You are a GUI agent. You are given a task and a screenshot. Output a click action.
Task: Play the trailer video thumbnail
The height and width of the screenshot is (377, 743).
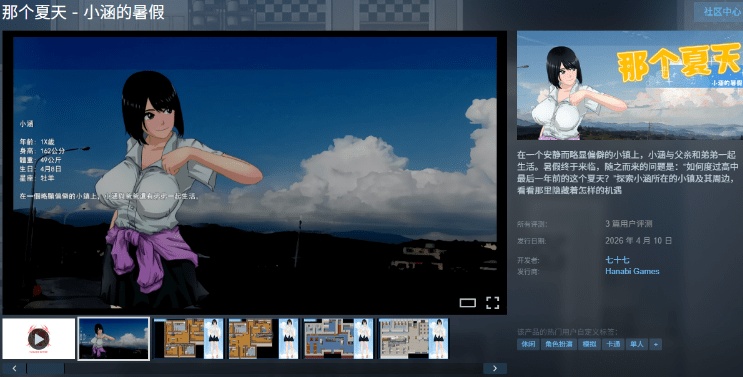(x=38, y=339)
